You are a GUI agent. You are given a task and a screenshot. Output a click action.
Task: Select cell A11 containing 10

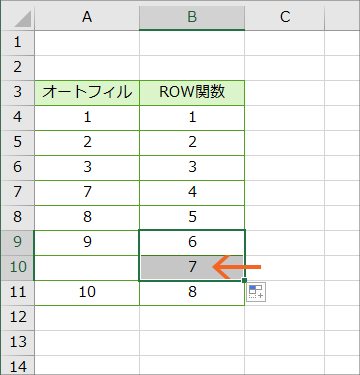pyautogui.click(x=87, y=293)
